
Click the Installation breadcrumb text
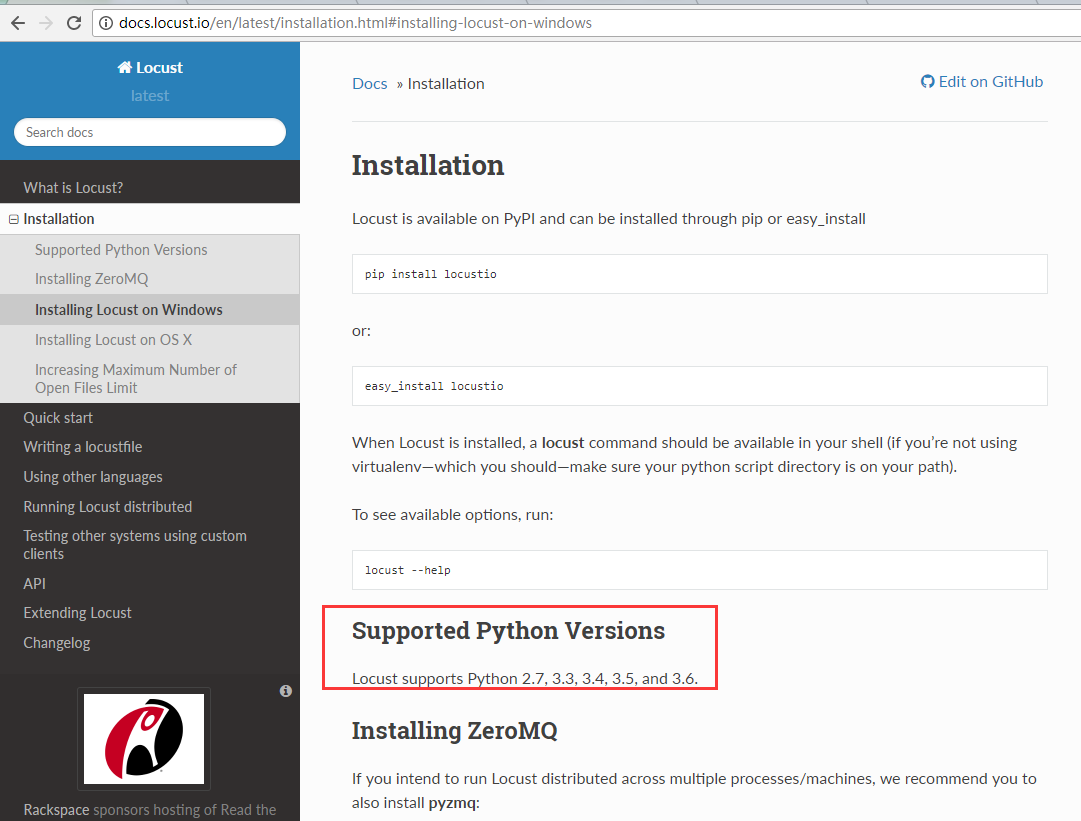(446, 84)
